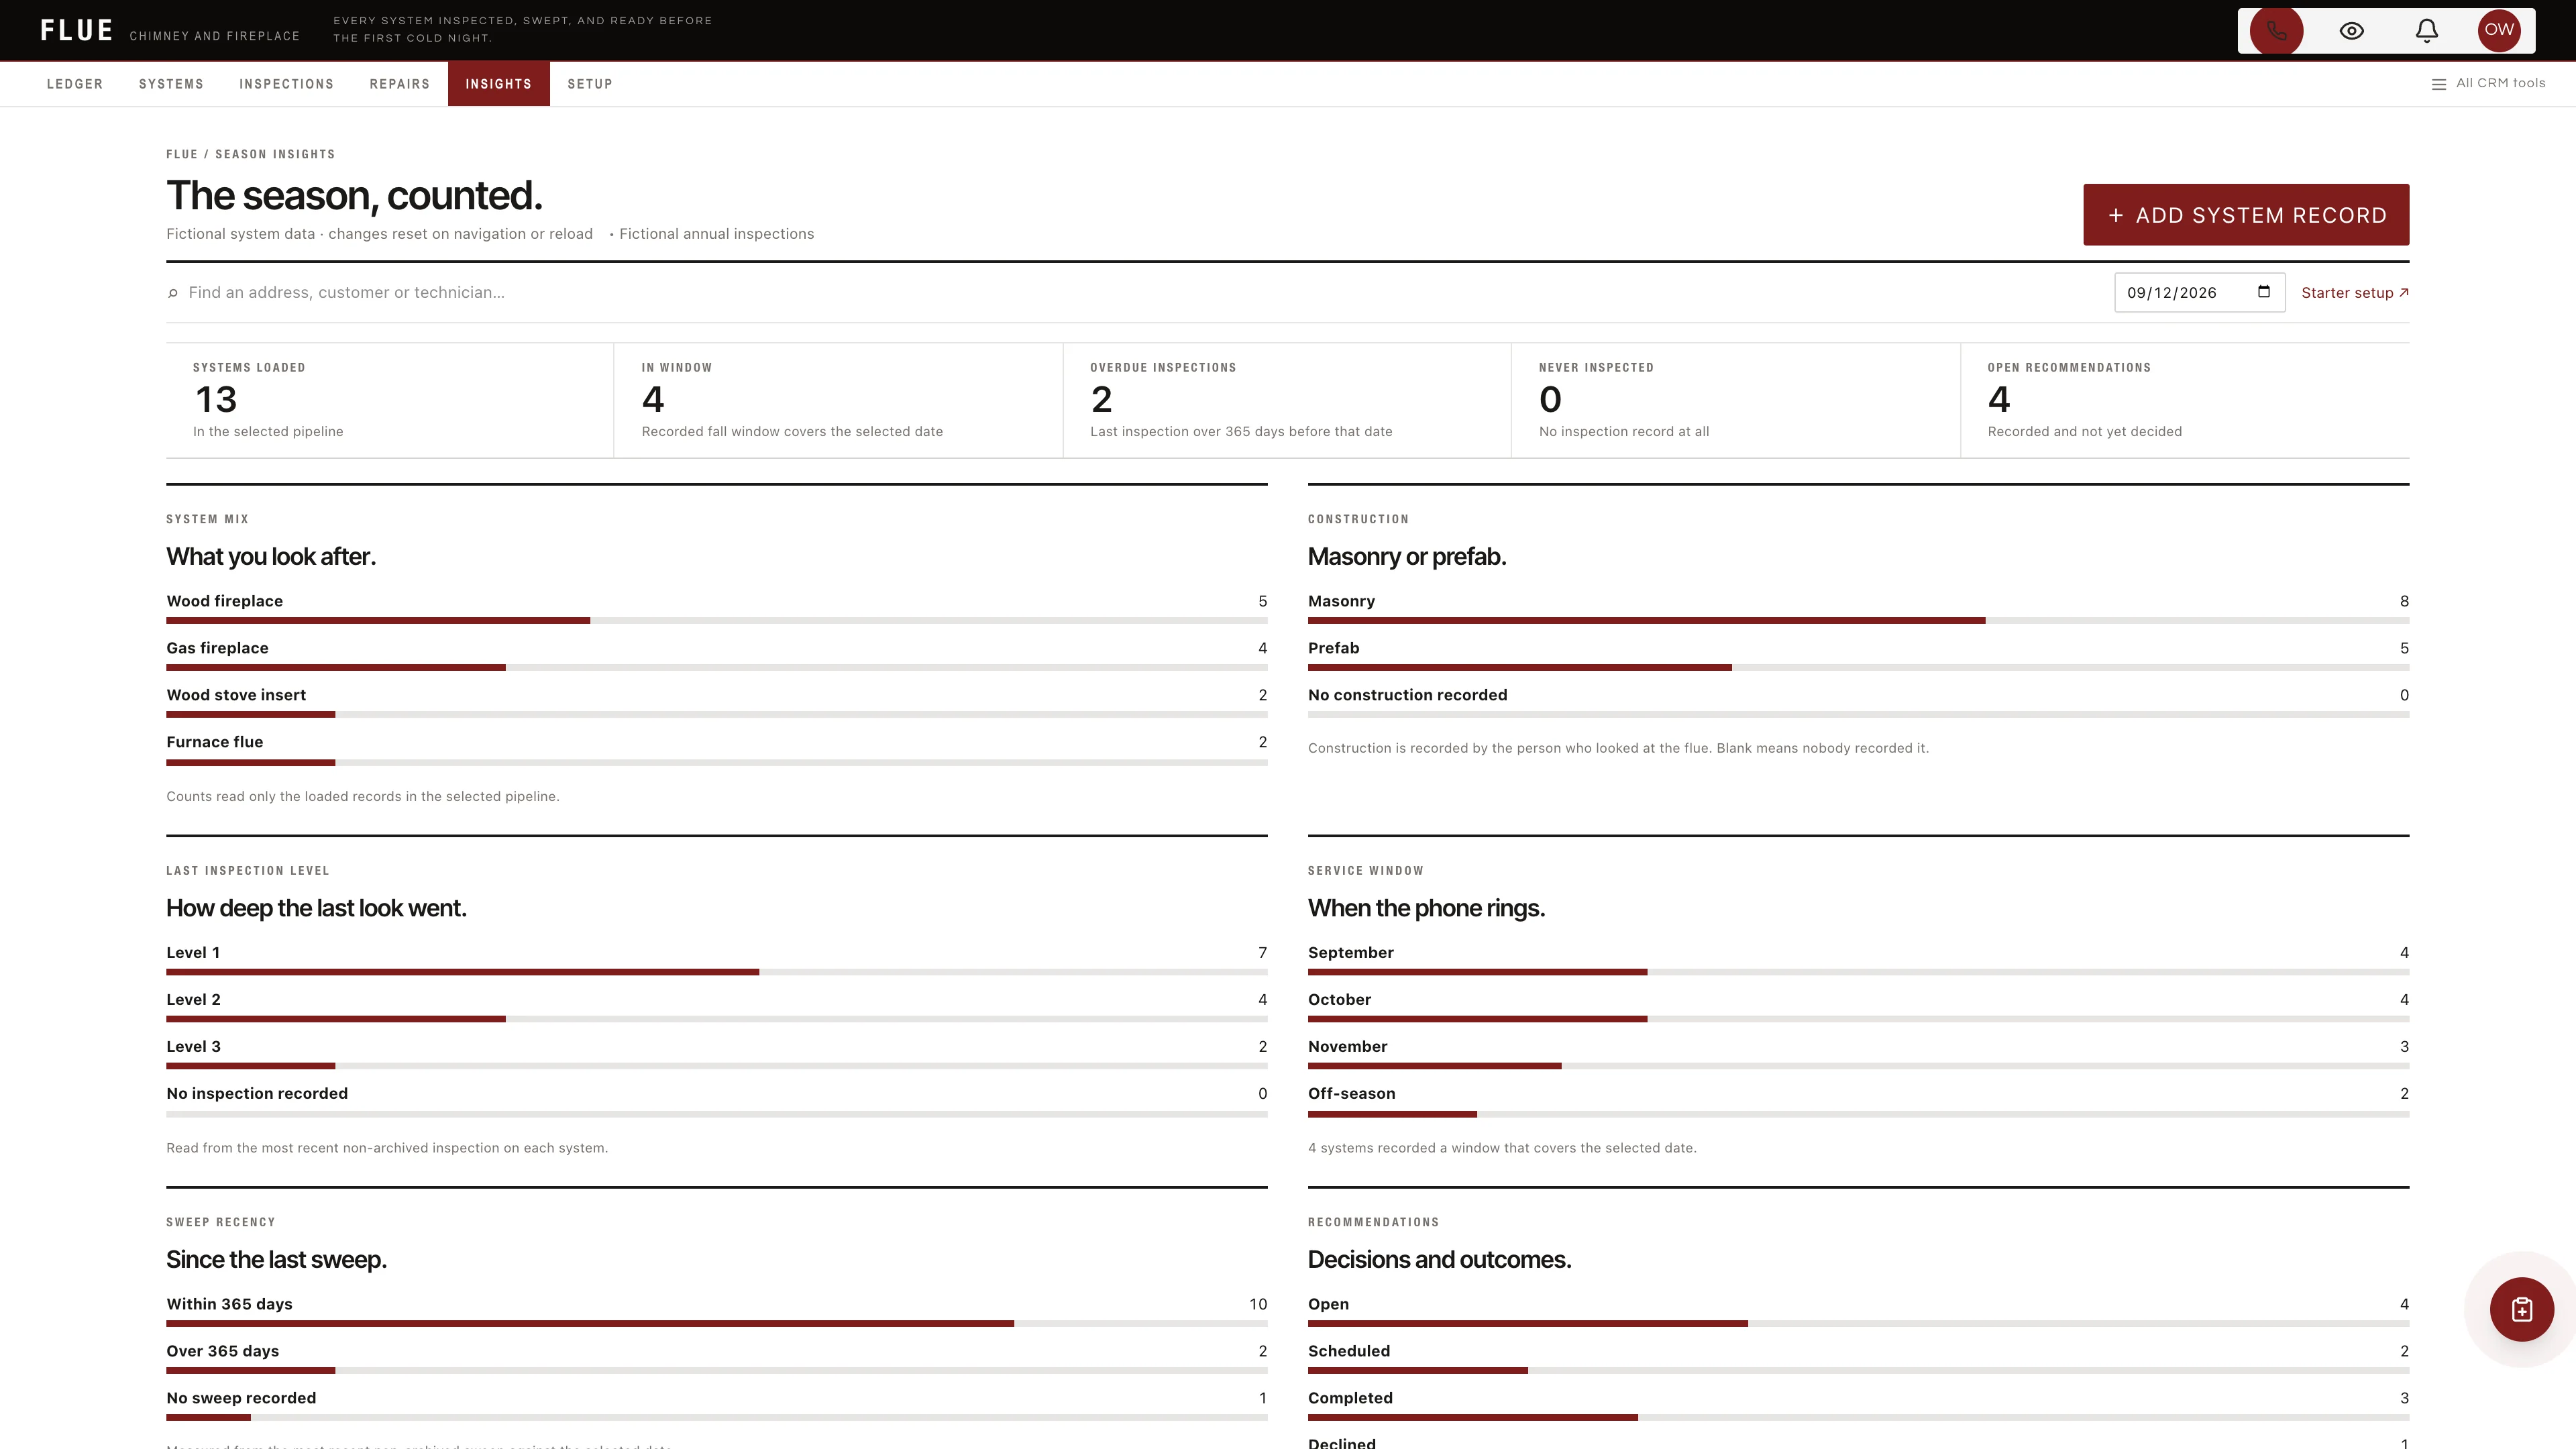Click the floating clipboard add button
The width and height of the screenshot is (2576, 1449).
(2521, 1309)
